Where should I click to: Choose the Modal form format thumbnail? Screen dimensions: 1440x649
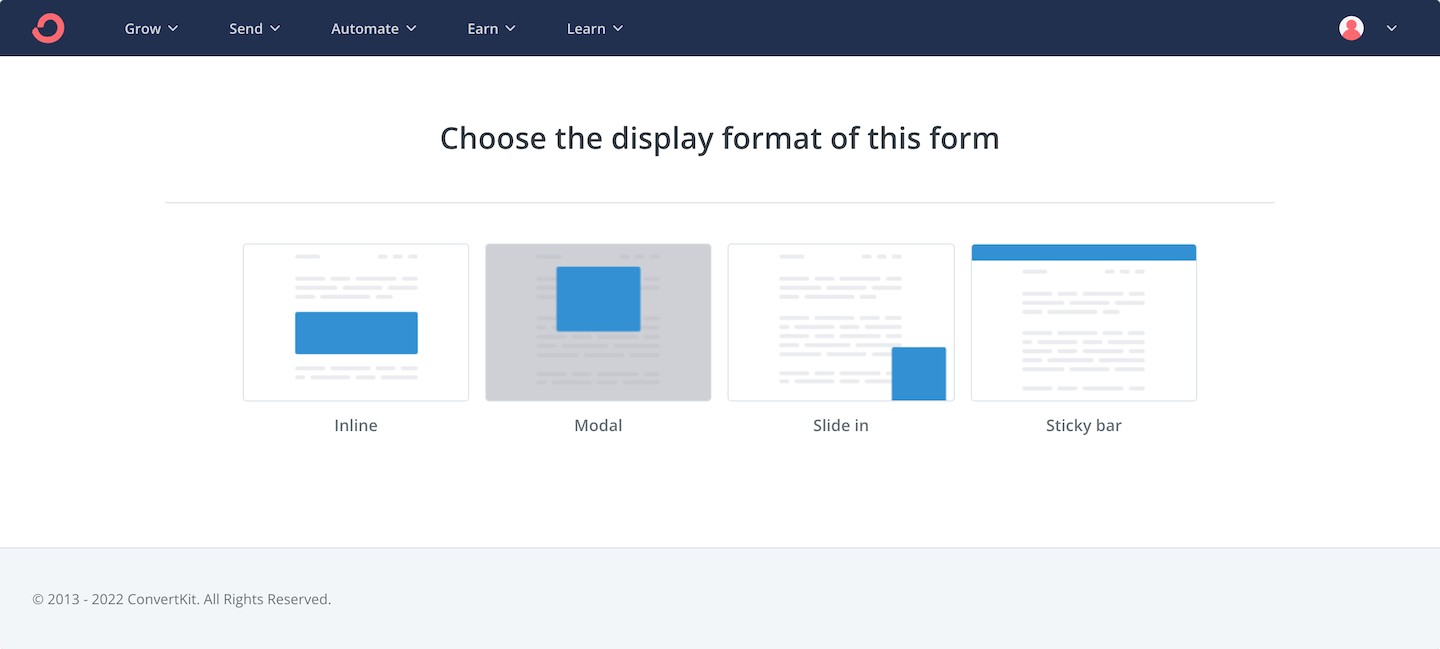tap(598, 322)
